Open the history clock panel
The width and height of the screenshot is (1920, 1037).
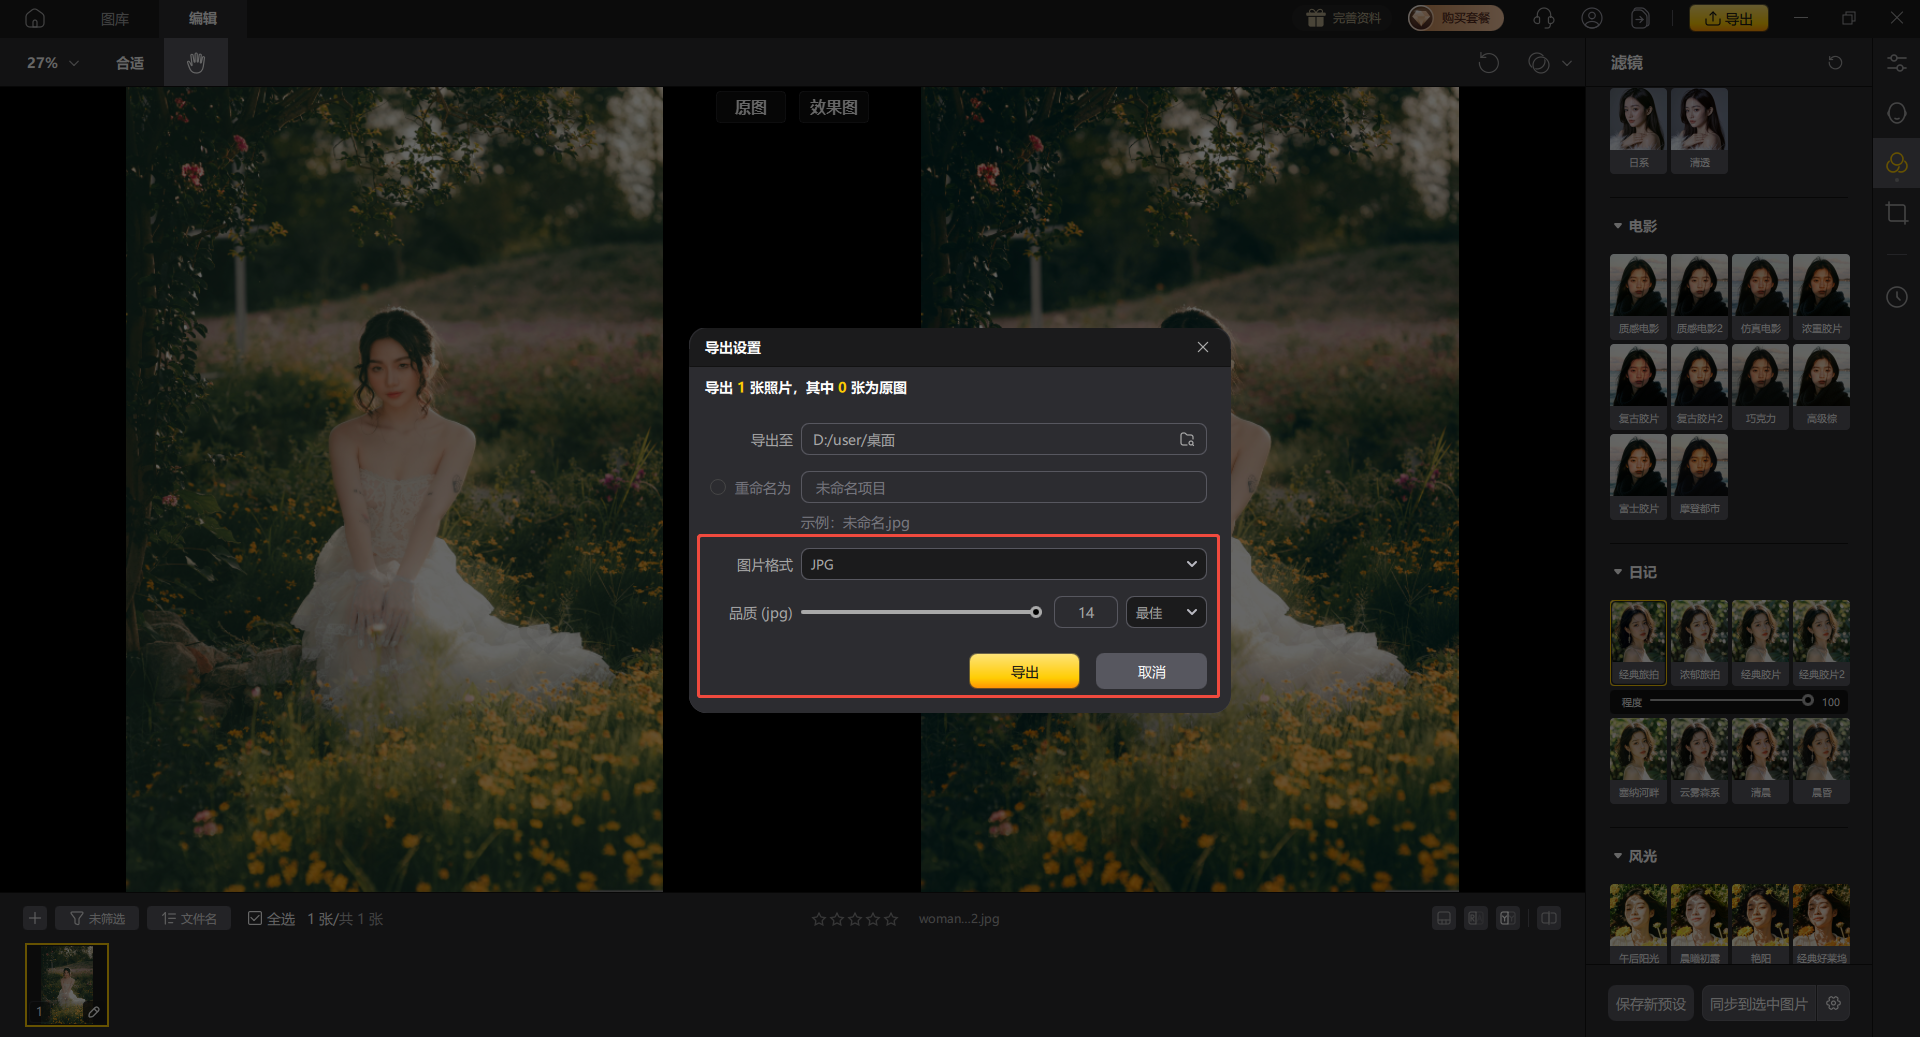[1896, 297]
